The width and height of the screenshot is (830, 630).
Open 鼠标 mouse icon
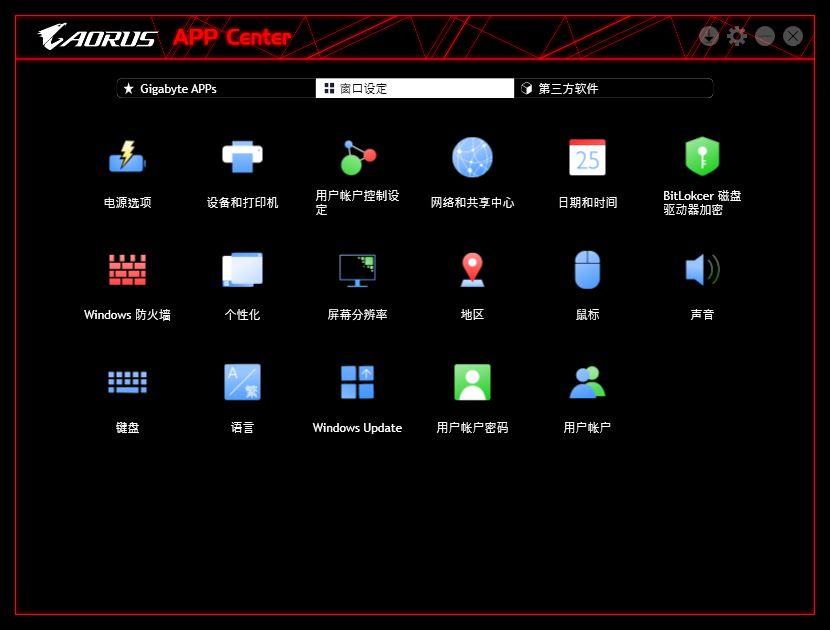point(587,270)
